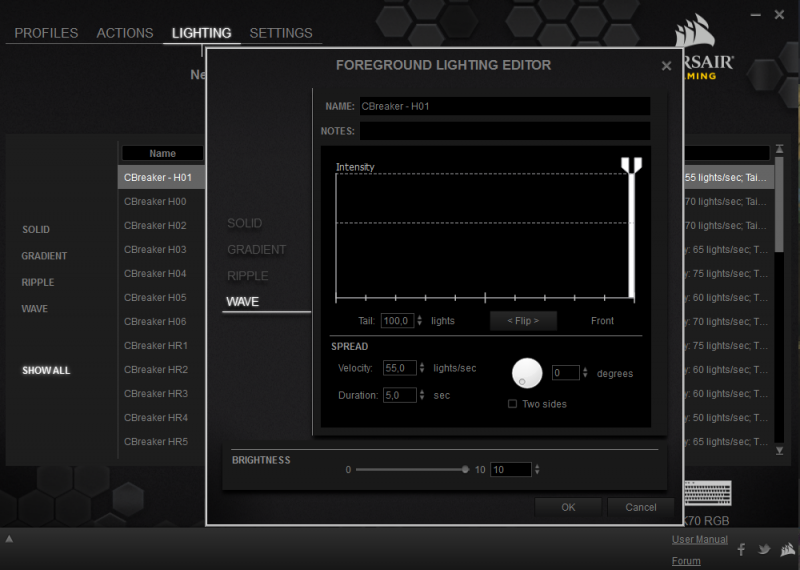Select the CBreaker HR4 row

point(161,417)
